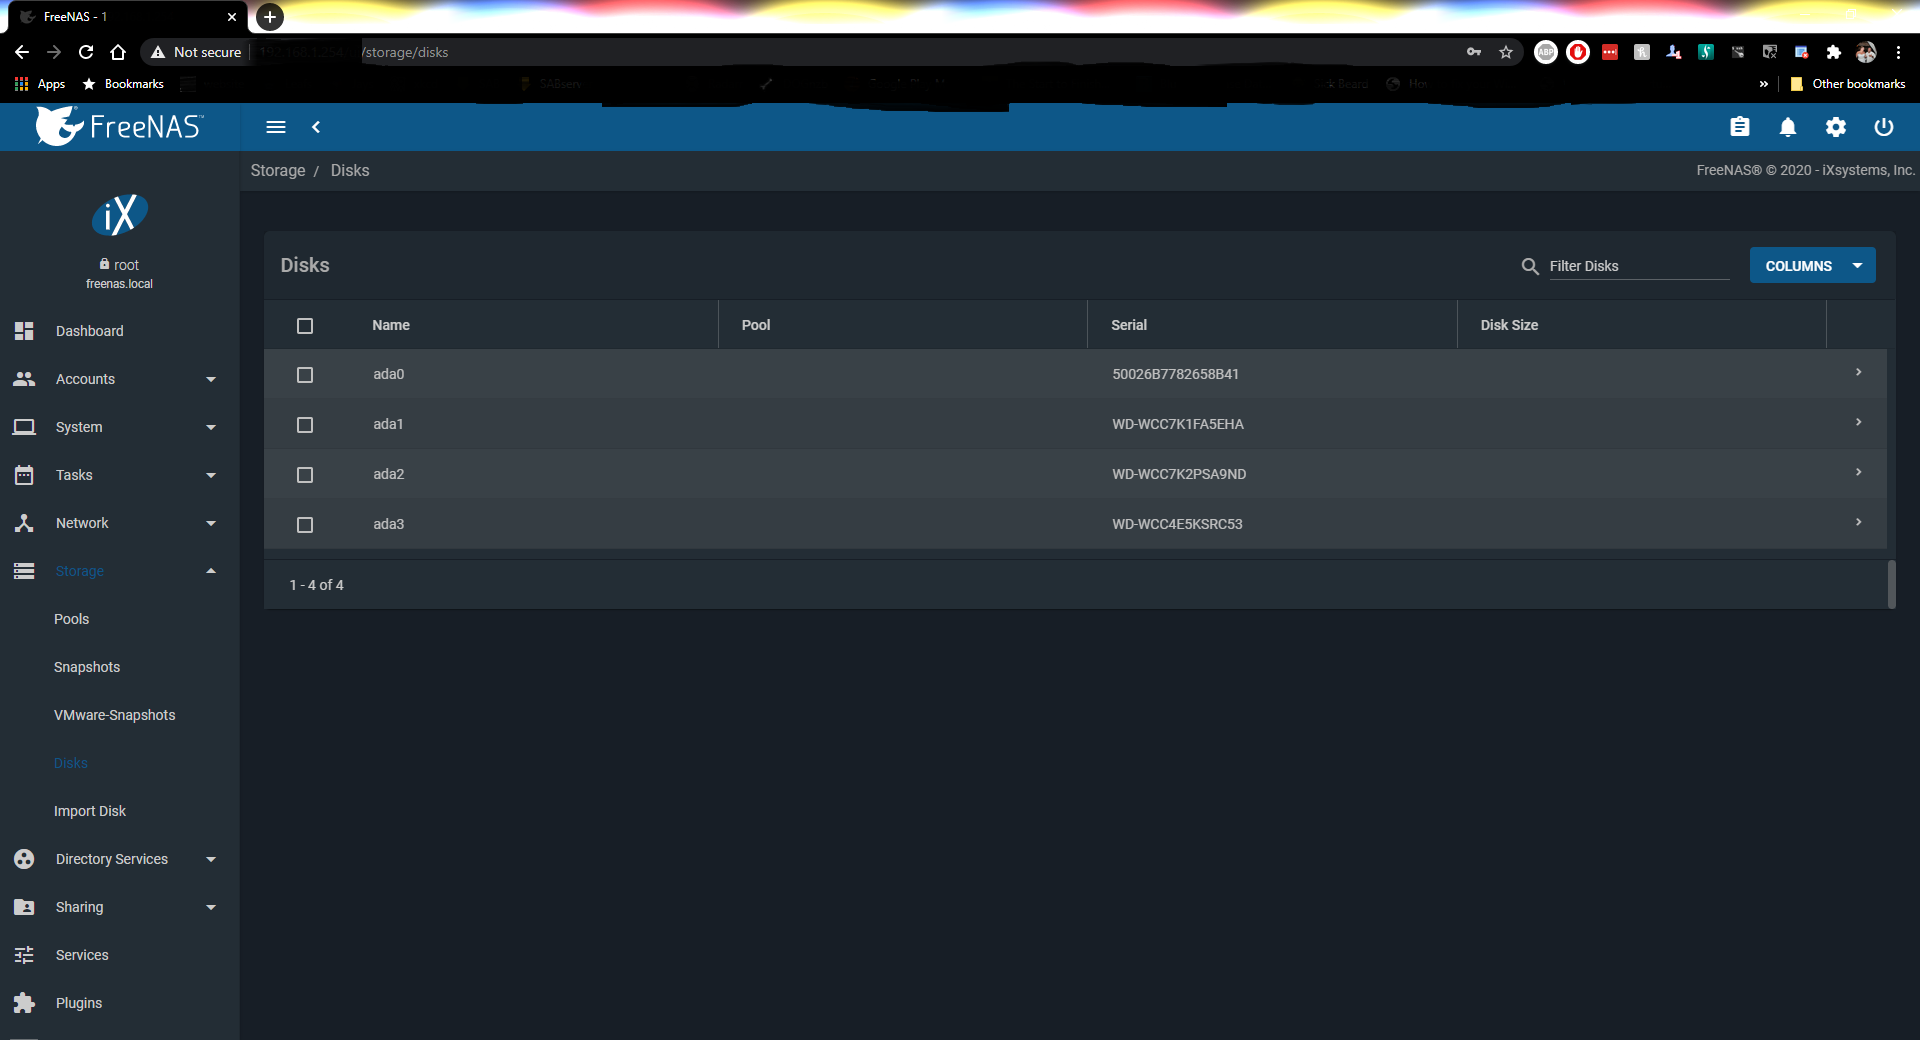Bookmark this page with the star icon
The height and width of the screenshot is (1040, 1920).
tap(1506, 52)
